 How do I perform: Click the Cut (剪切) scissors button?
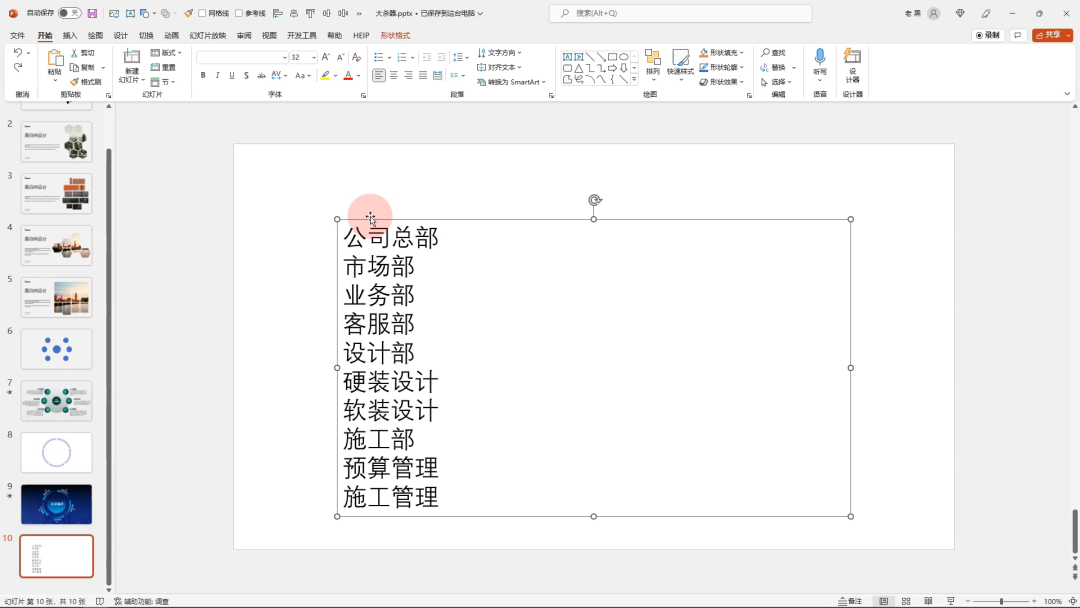coord(83,52)
